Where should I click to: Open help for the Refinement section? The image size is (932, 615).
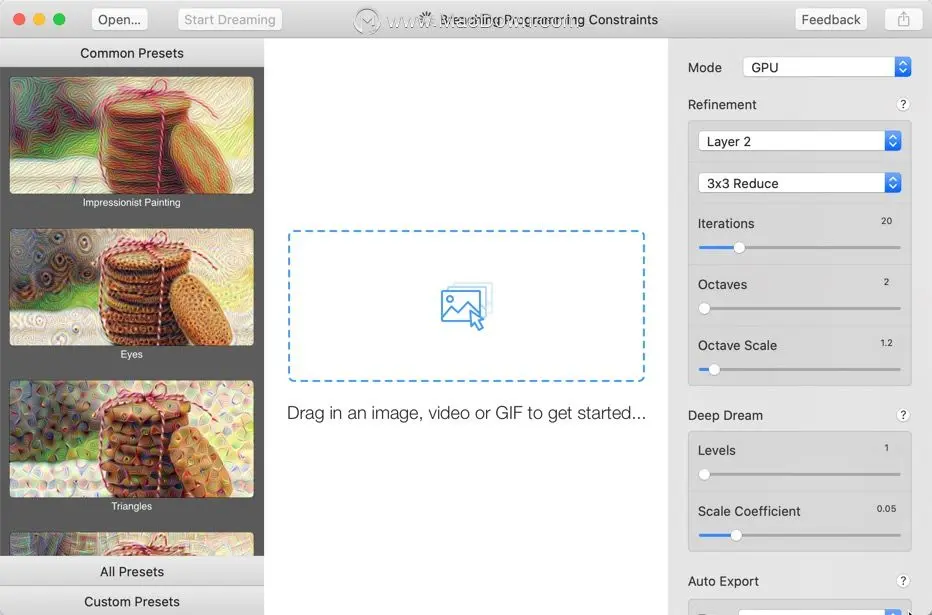tap(902, 105)
